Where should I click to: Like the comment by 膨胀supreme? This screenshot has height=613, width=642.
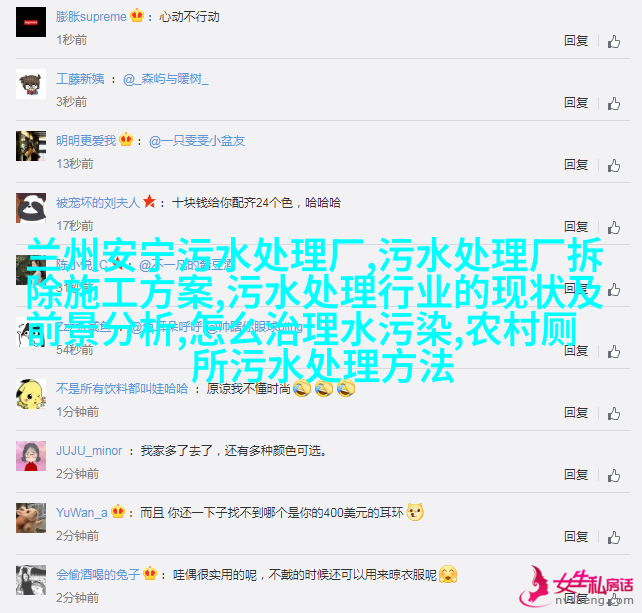click(x=613, y=41)
